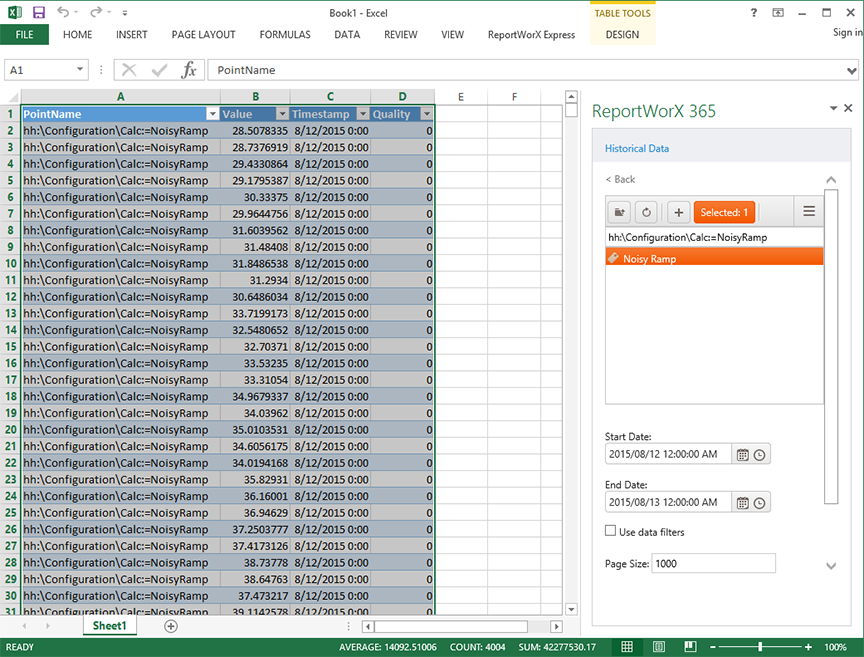Click the Selected: 1 orange button
This screenshot has height=657, width=864.
point(724,212)
